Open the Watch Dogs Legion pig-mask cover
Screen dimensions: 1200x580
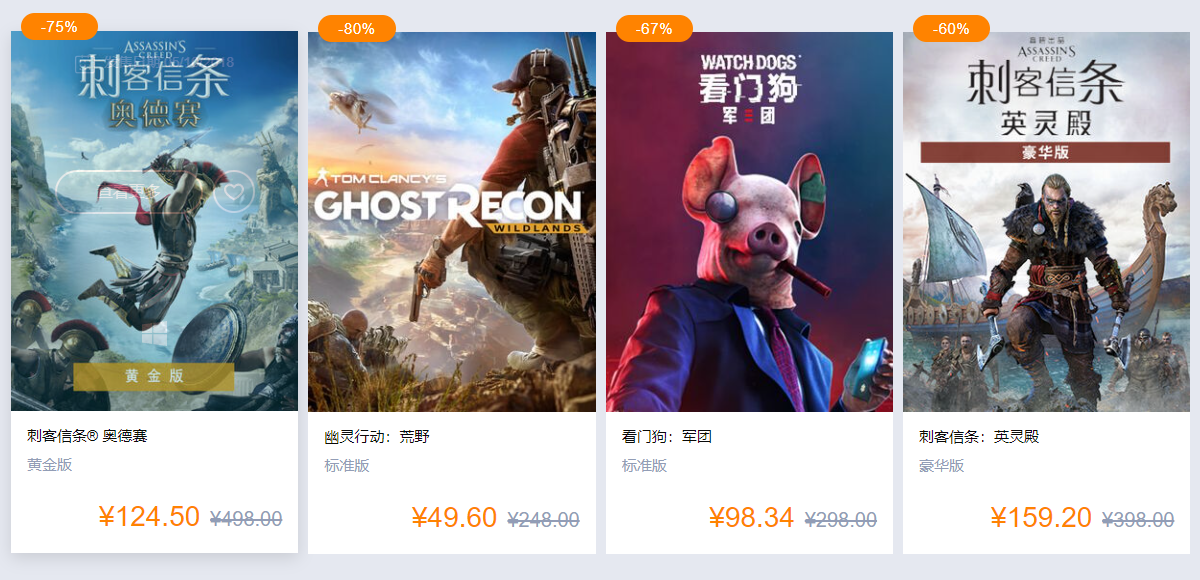749,222
